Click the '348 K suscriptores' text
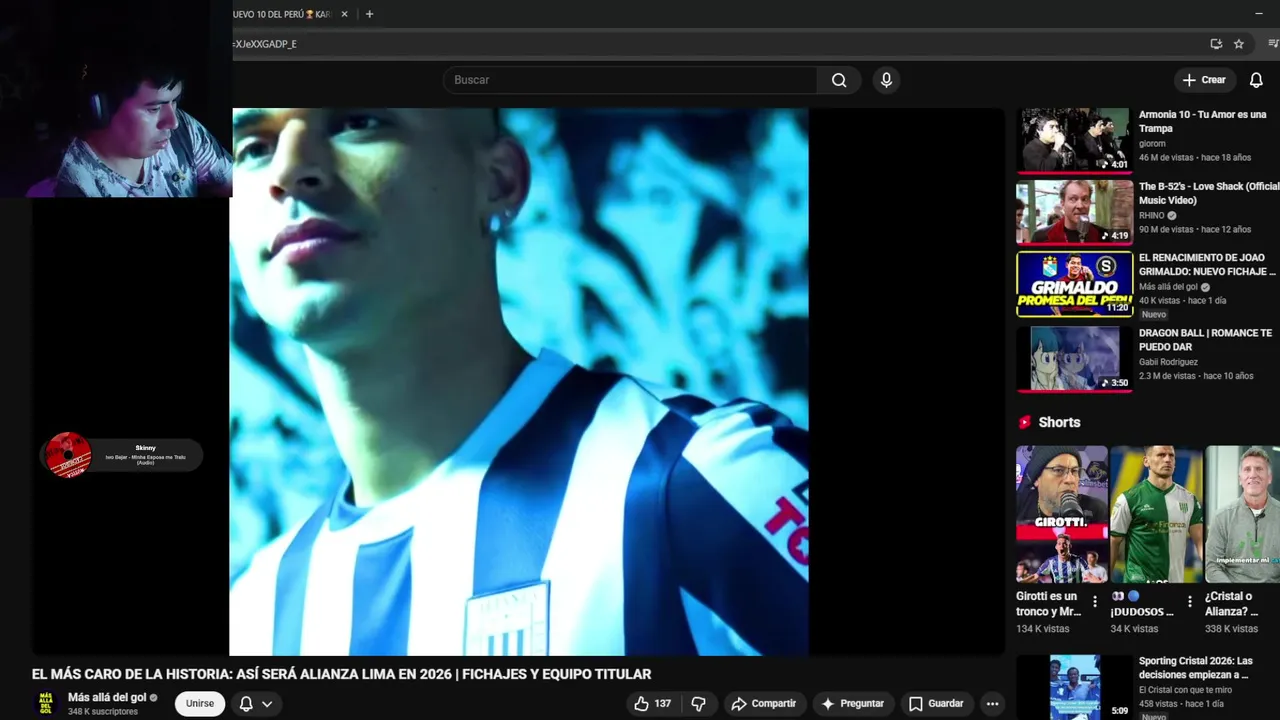The image size is (1280, 720). point(102,712)
